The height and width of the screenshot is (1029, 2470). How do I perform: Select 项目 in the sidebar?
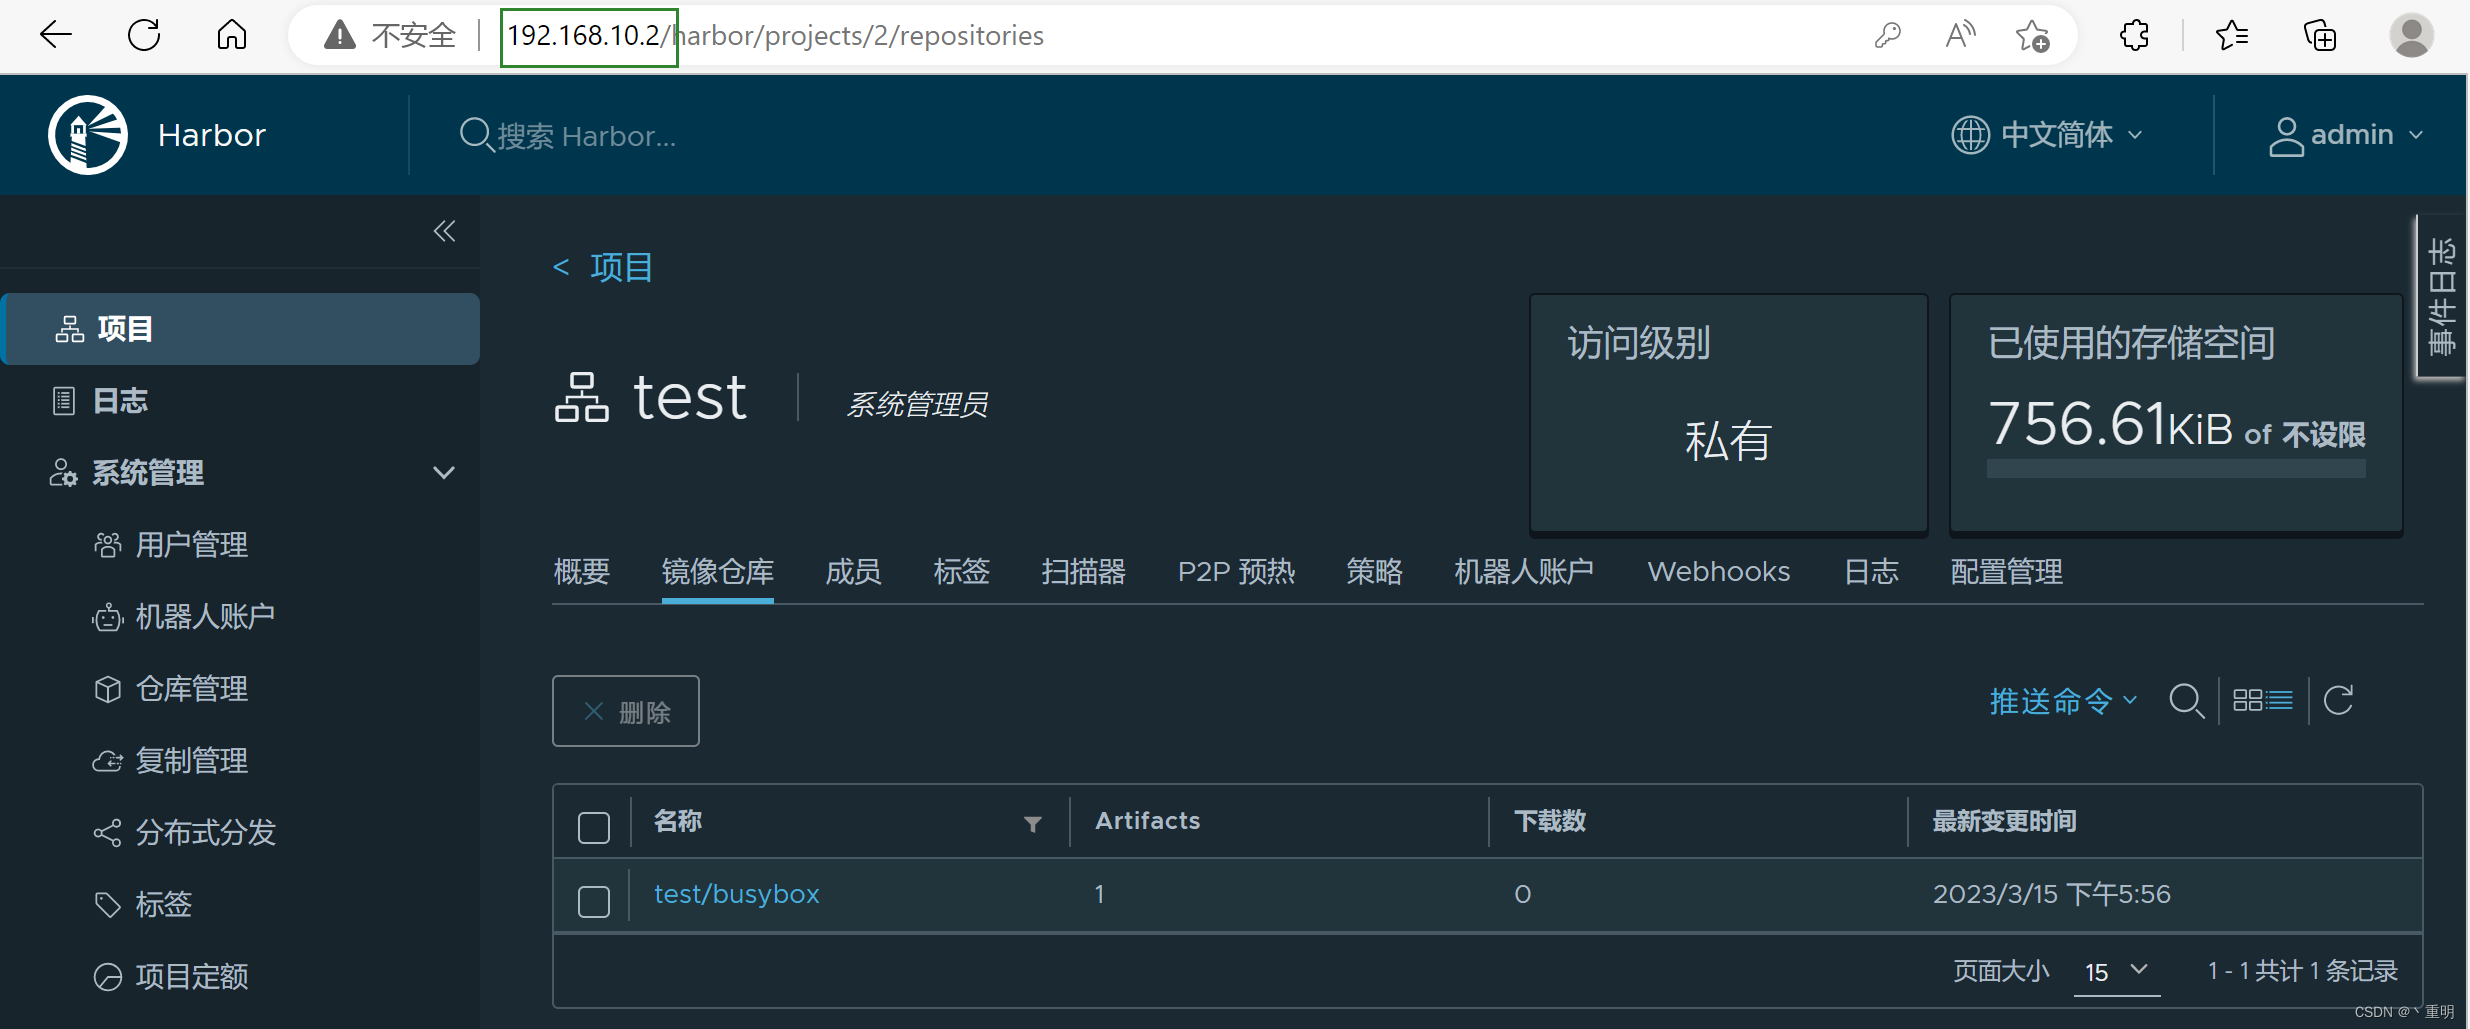(240, 329)
